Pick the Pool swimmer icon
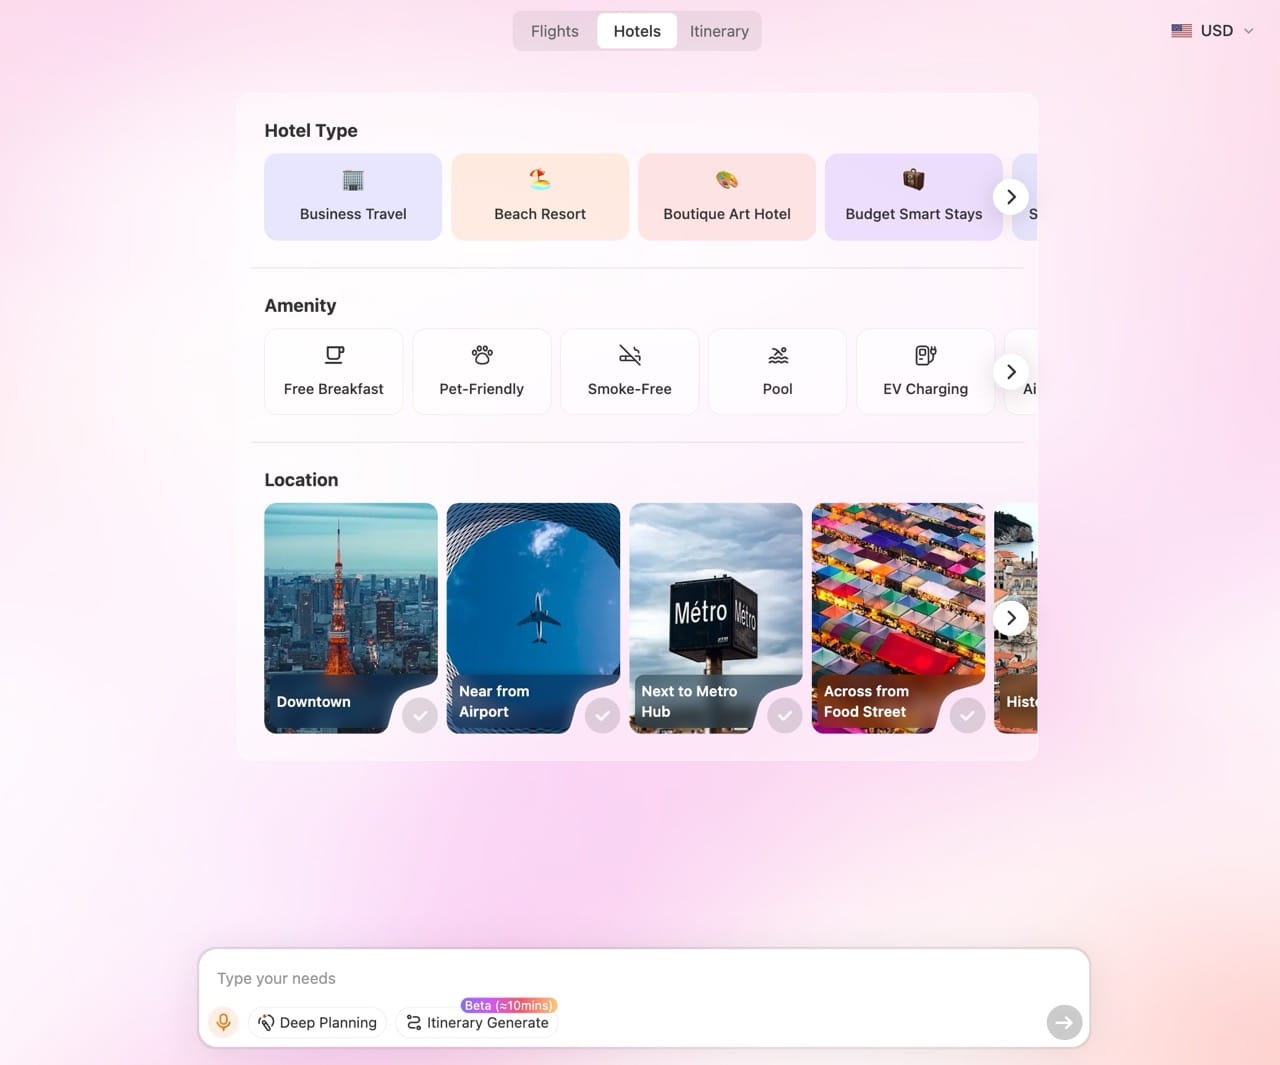 coord(778,355)
